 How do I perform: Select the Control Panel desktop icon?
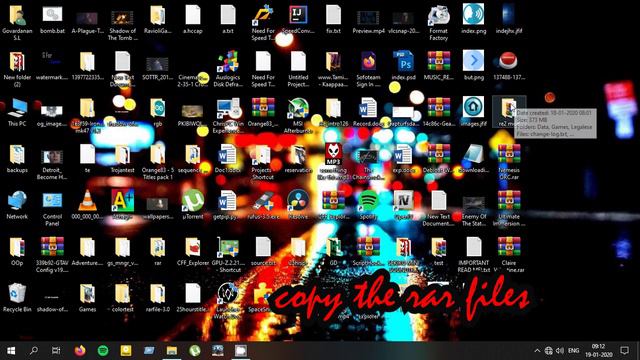[x=52, y=208]
